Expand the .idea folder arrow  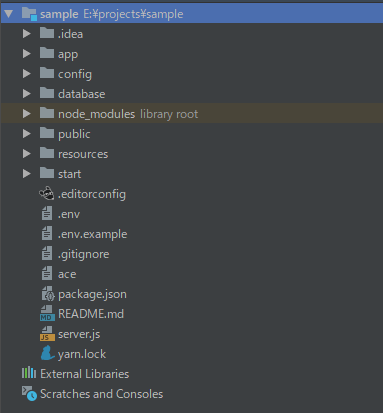(27, 34)
